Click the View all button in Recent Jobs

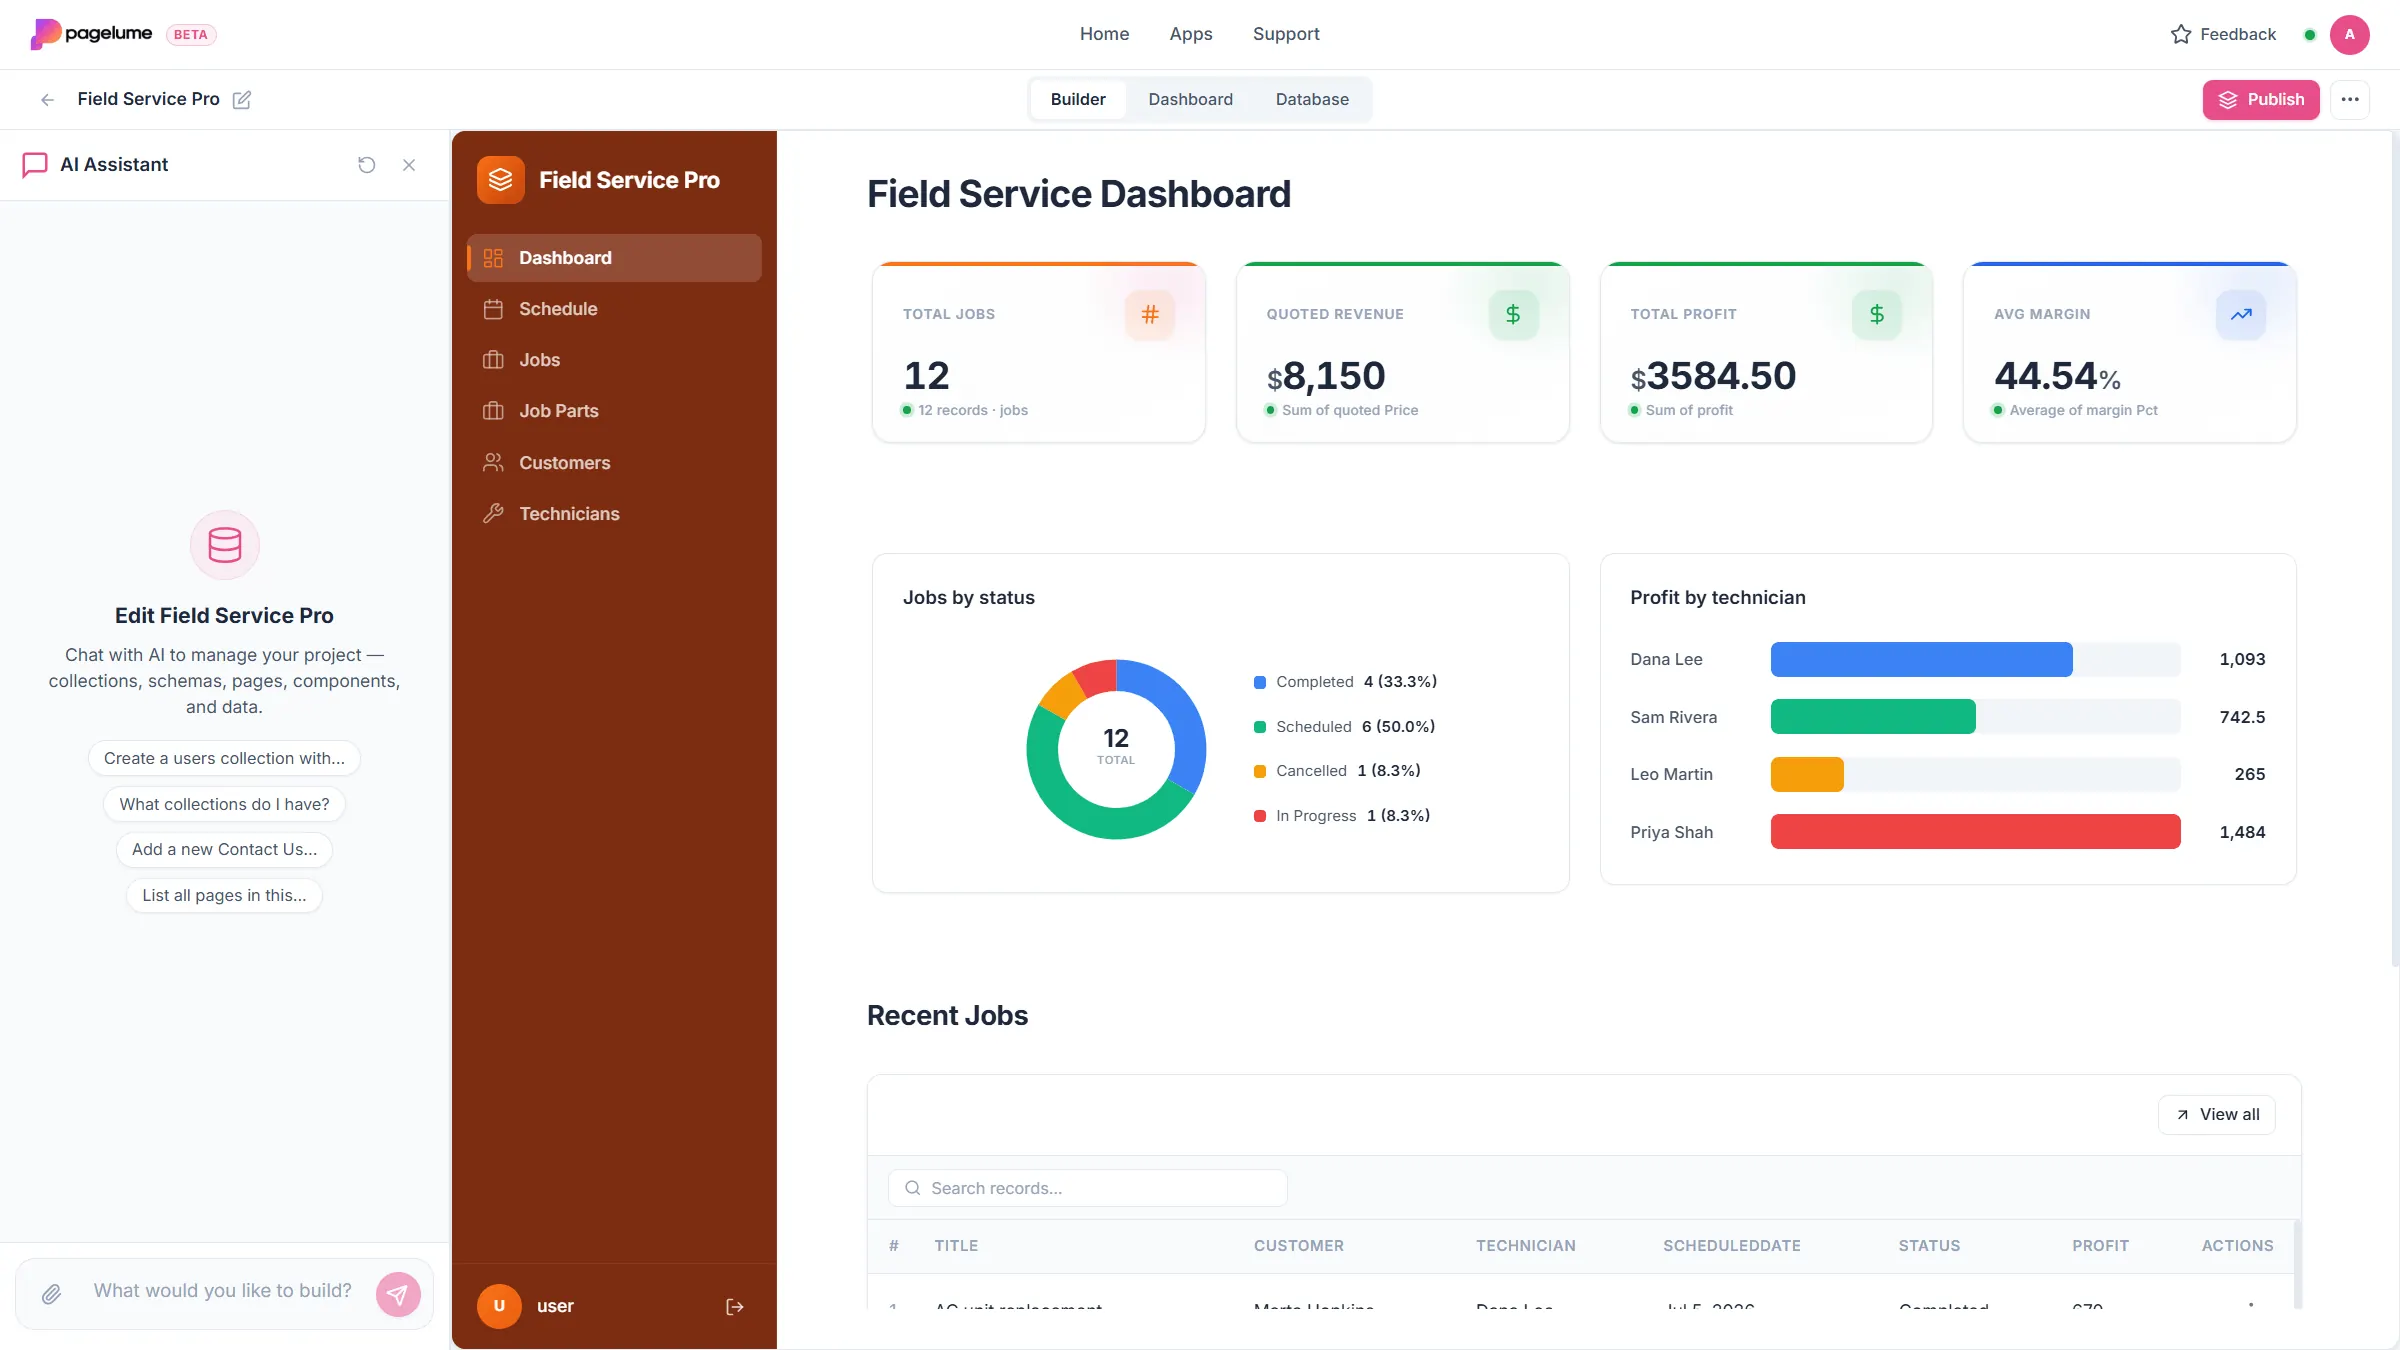pos(2217,1115)
